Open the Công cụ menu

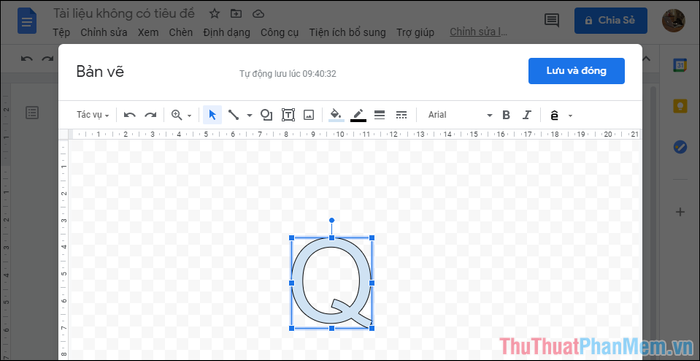279,33
